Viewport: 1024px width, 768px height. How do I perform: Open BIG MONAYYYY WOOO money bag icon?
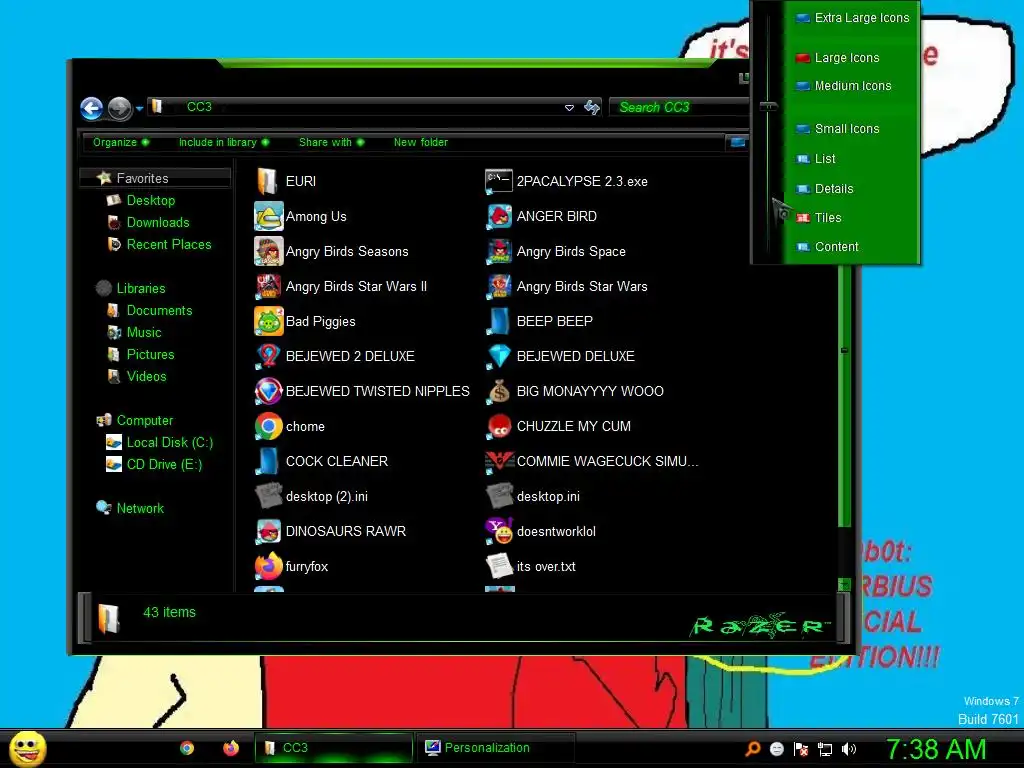pyautogui.click(x=500, y=391)
